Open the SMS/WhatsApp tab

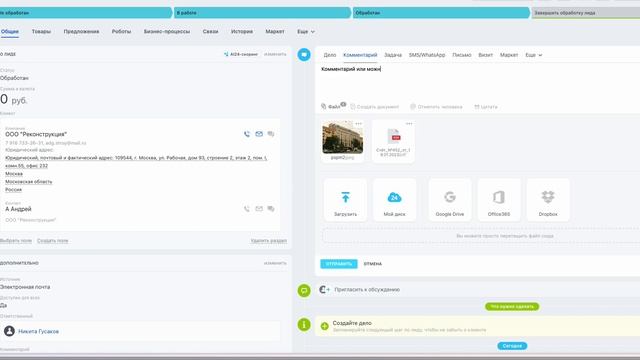coord(427,55)
